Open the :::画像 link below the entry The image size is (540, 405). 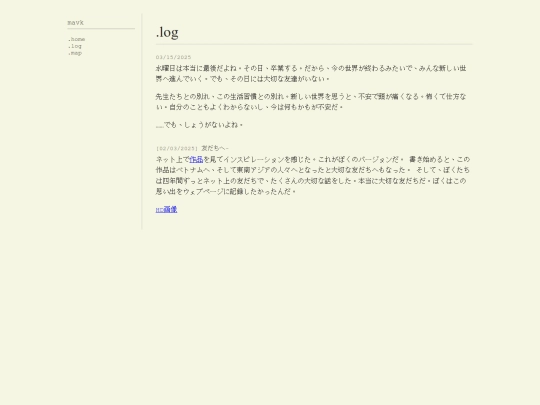(x=166, y=209)
